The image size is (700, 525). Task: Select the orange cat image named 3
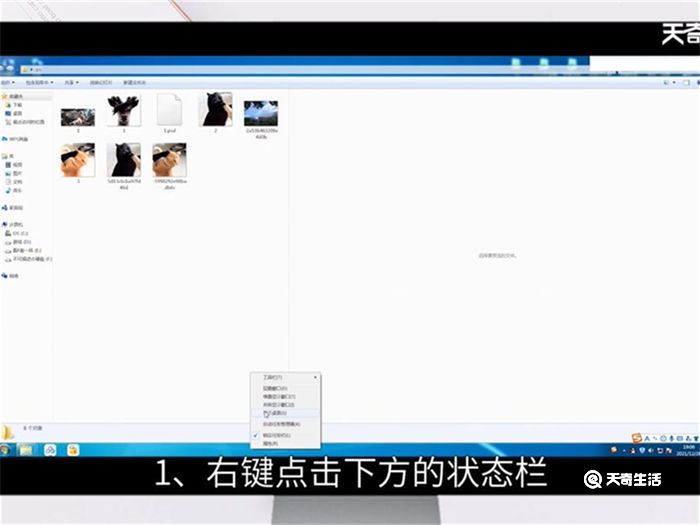78,163
